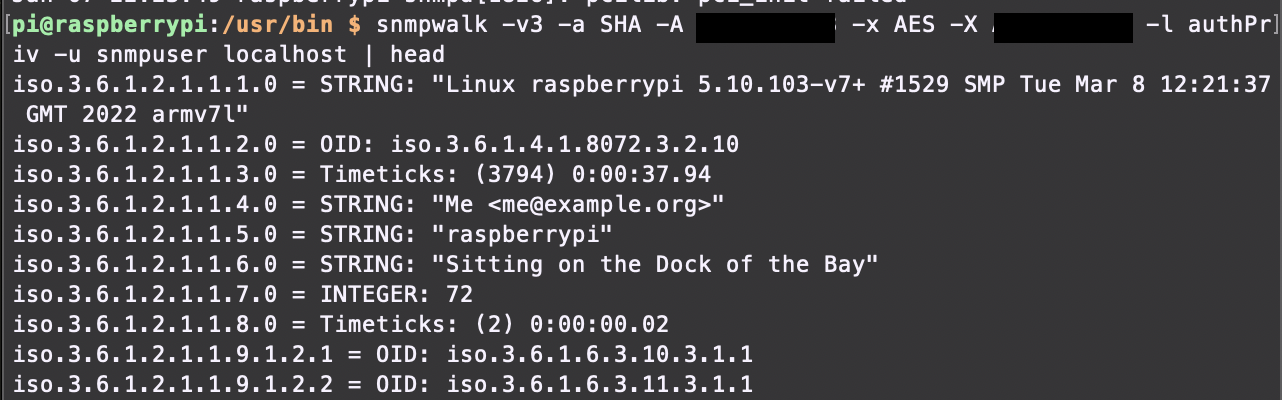Click the iso.3.6.1.6.3.11.3.1.1 OID value

tap(600, 385)
